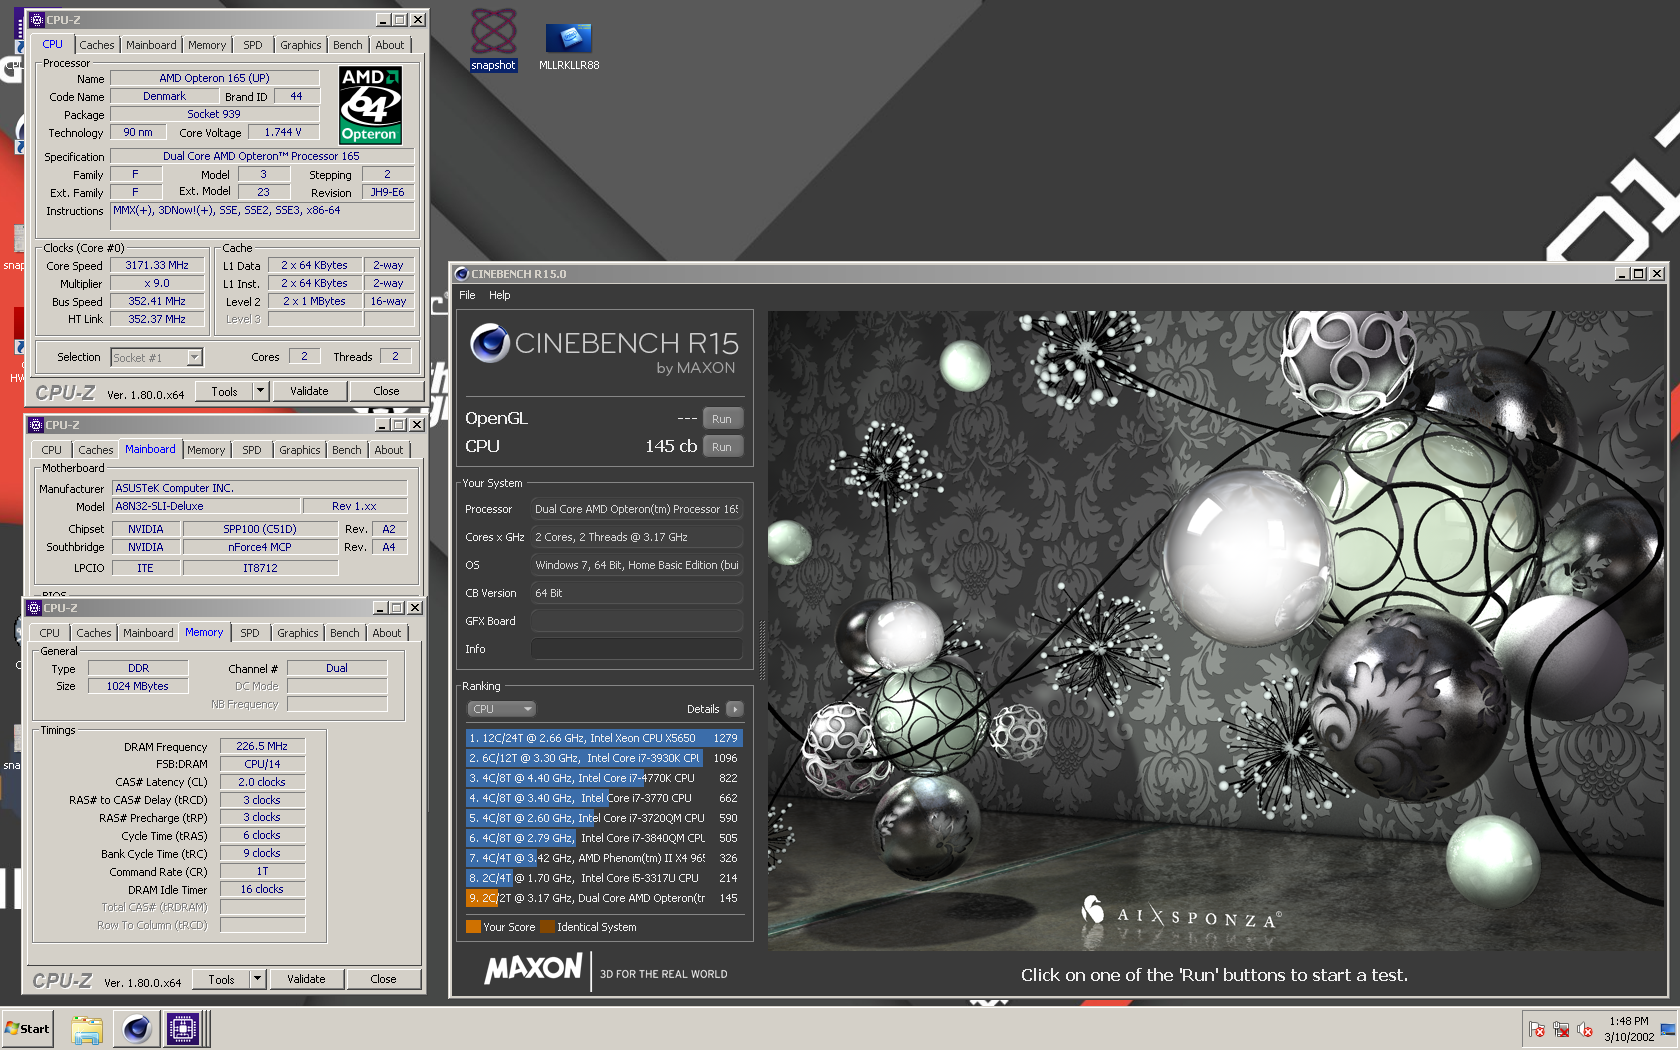1680x1050 pixels.
Task: Open the CPU ranking type dropdown in Cinebench
Action: tap(502, 709)
